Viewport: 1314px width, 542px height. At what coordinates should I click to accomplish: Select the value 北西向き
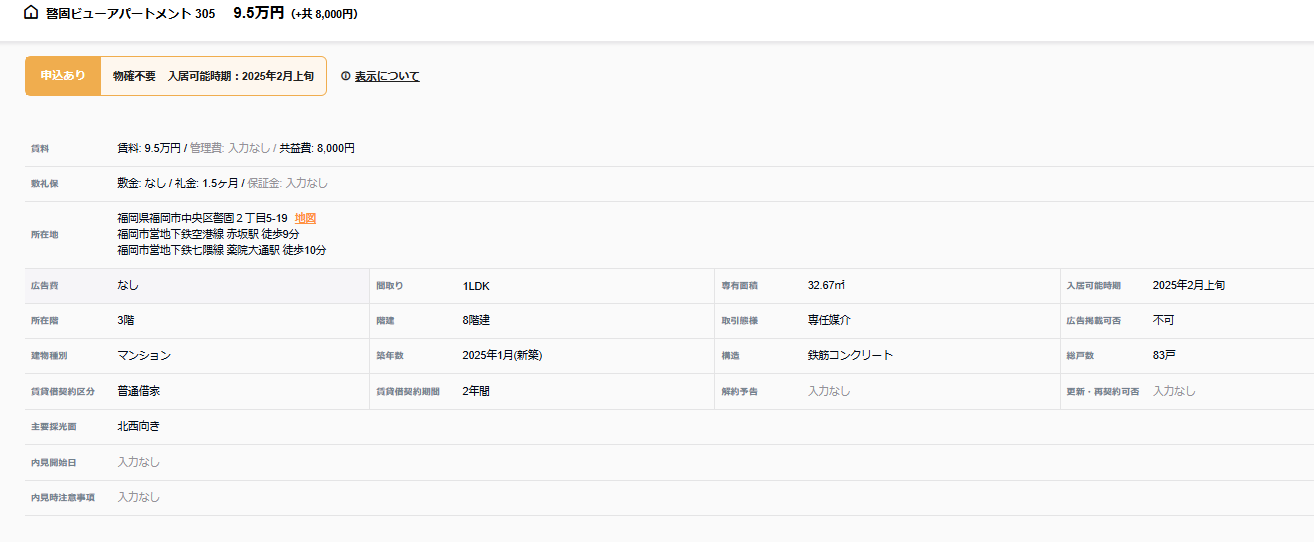point(138,426)
